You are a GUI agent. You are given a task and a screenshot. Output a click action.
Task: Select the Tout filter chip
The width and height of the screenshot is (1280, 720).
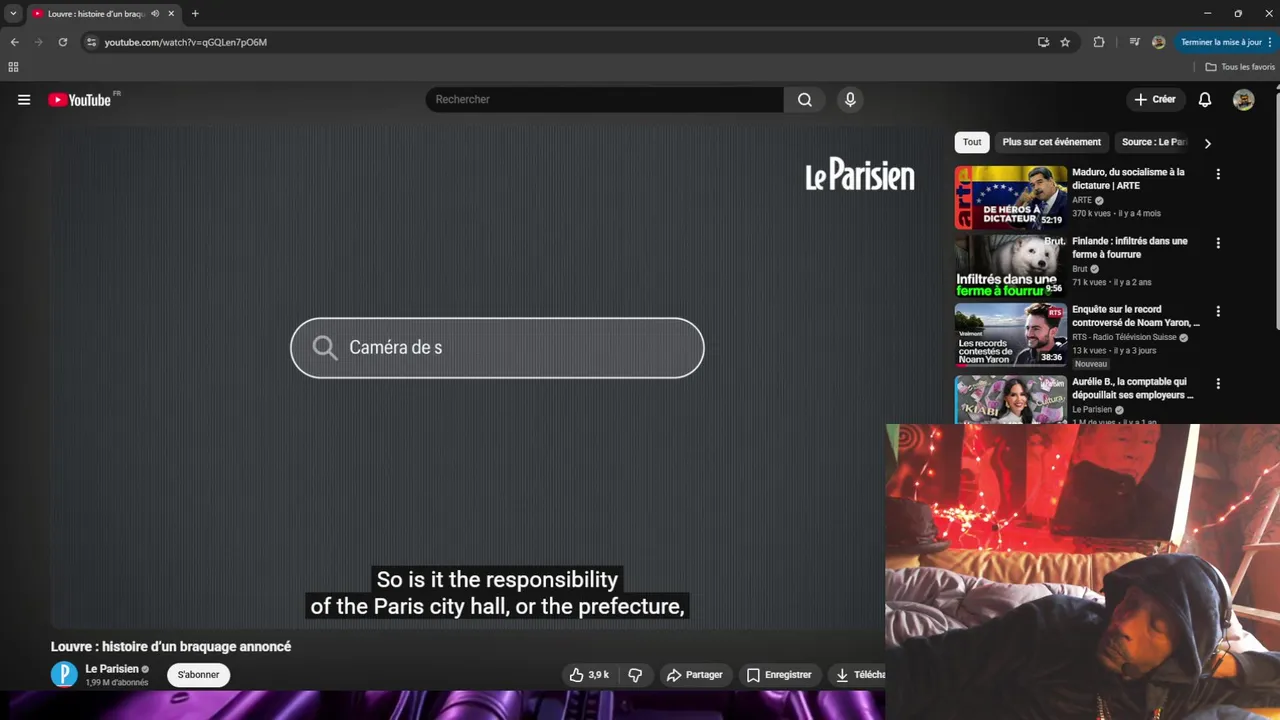[972, 142]
